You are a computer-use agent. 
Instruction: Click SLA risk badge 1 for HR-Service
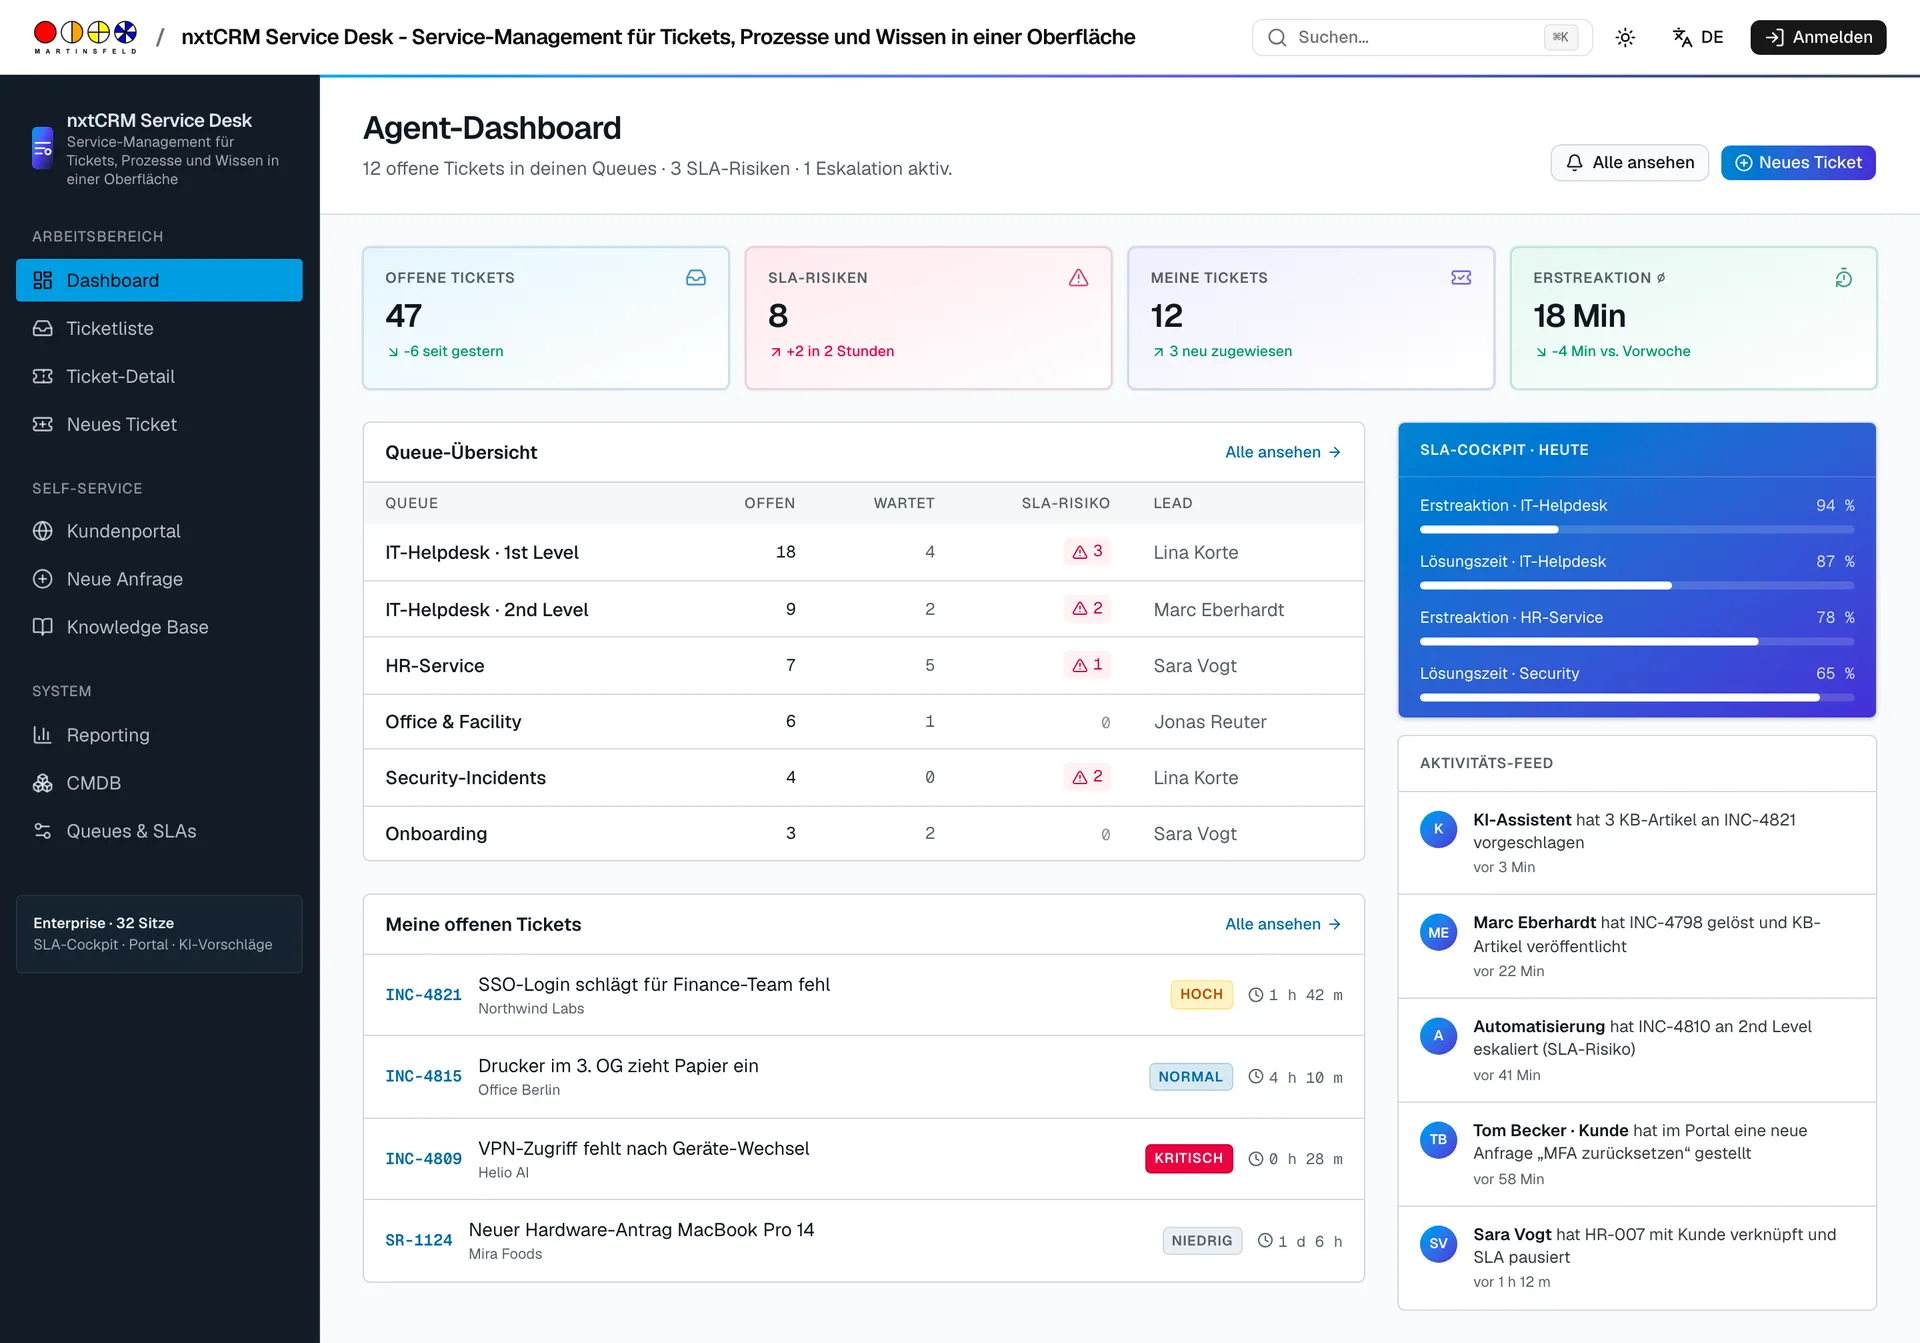click(1087, 665)
